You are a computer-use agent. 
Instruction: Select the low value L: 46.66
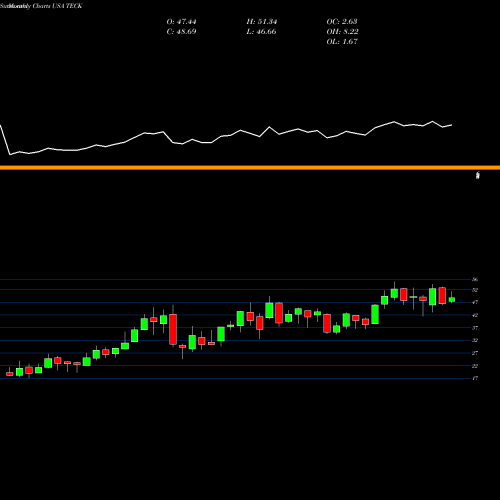[x=262, y=32]
